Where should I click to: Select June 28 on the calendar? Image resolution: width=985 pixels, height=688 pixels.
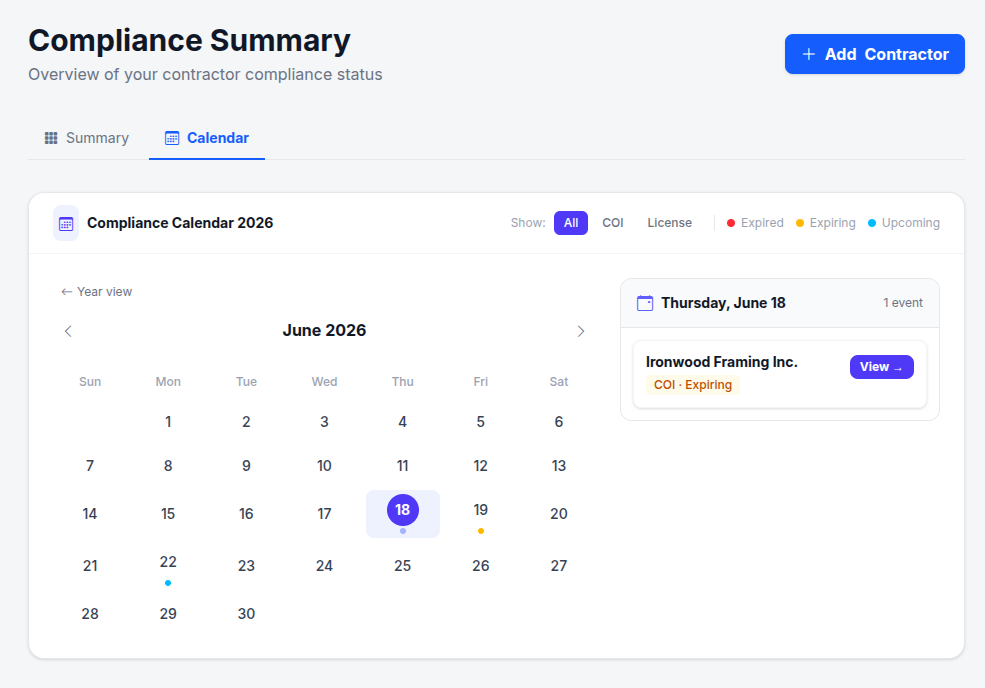pos(90,614)
